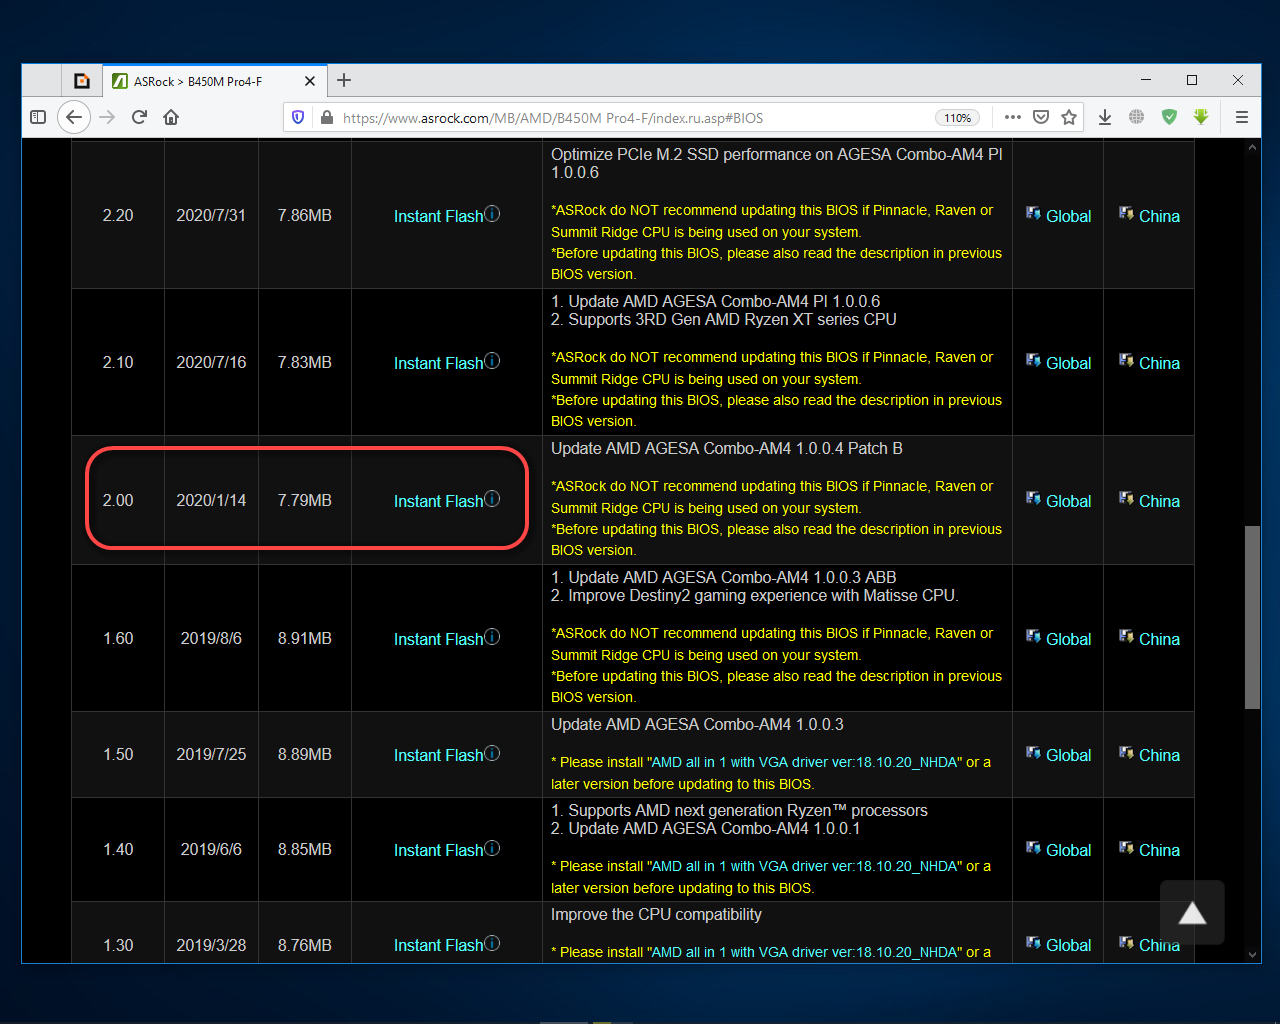Viewport: 1280px width, 1024px height.
Task: Open a new tab with the plus button
Action: coord(344,80)
